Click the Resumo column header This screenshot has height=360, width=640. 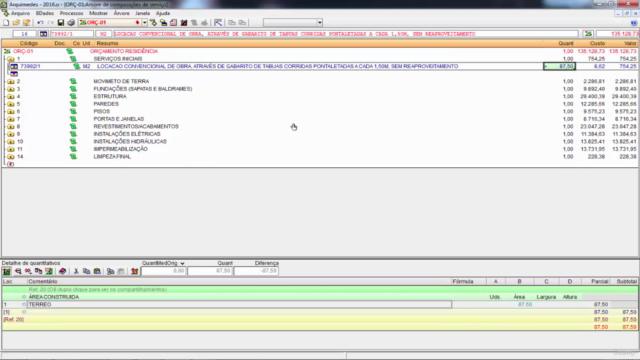[x=107, y=43]
